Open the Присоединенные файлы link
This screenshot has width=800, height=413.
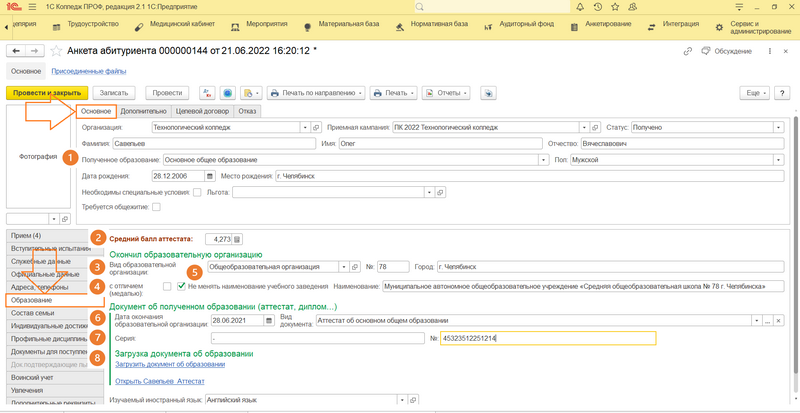(89, 71)
